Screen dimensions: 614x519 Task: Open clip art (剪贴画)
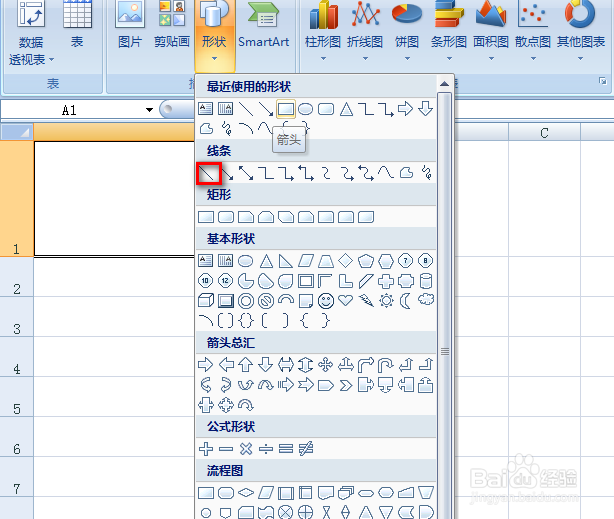point(172,24)
